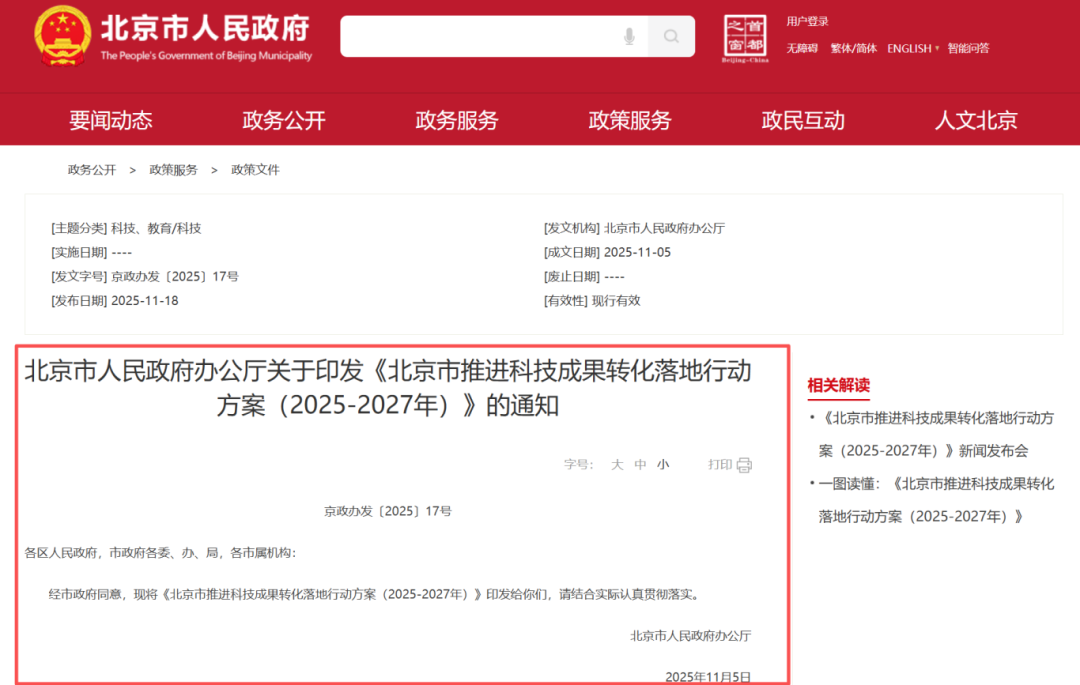Click the 打印 print text

tap(720, 465)
